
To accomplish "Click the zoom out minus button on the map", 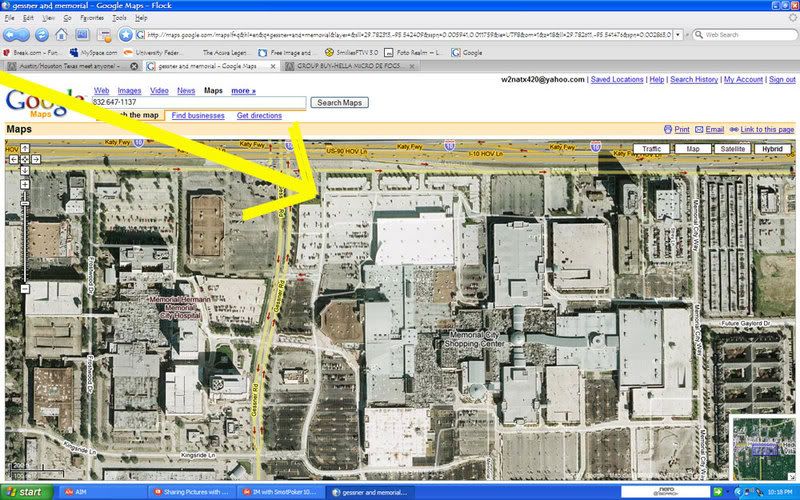I will pyautogui.click(x=26, y=289).
